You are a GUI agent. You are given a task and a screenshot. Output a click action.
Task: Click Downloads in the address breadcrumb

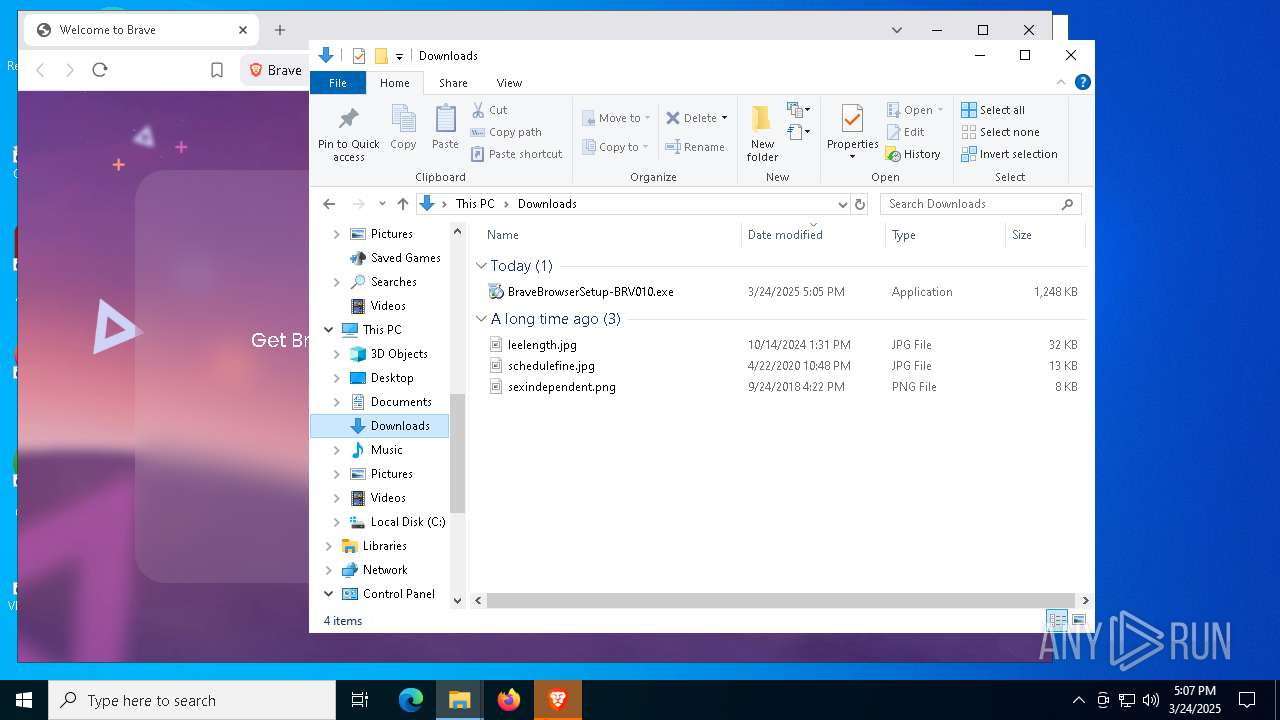coord(547,204)
